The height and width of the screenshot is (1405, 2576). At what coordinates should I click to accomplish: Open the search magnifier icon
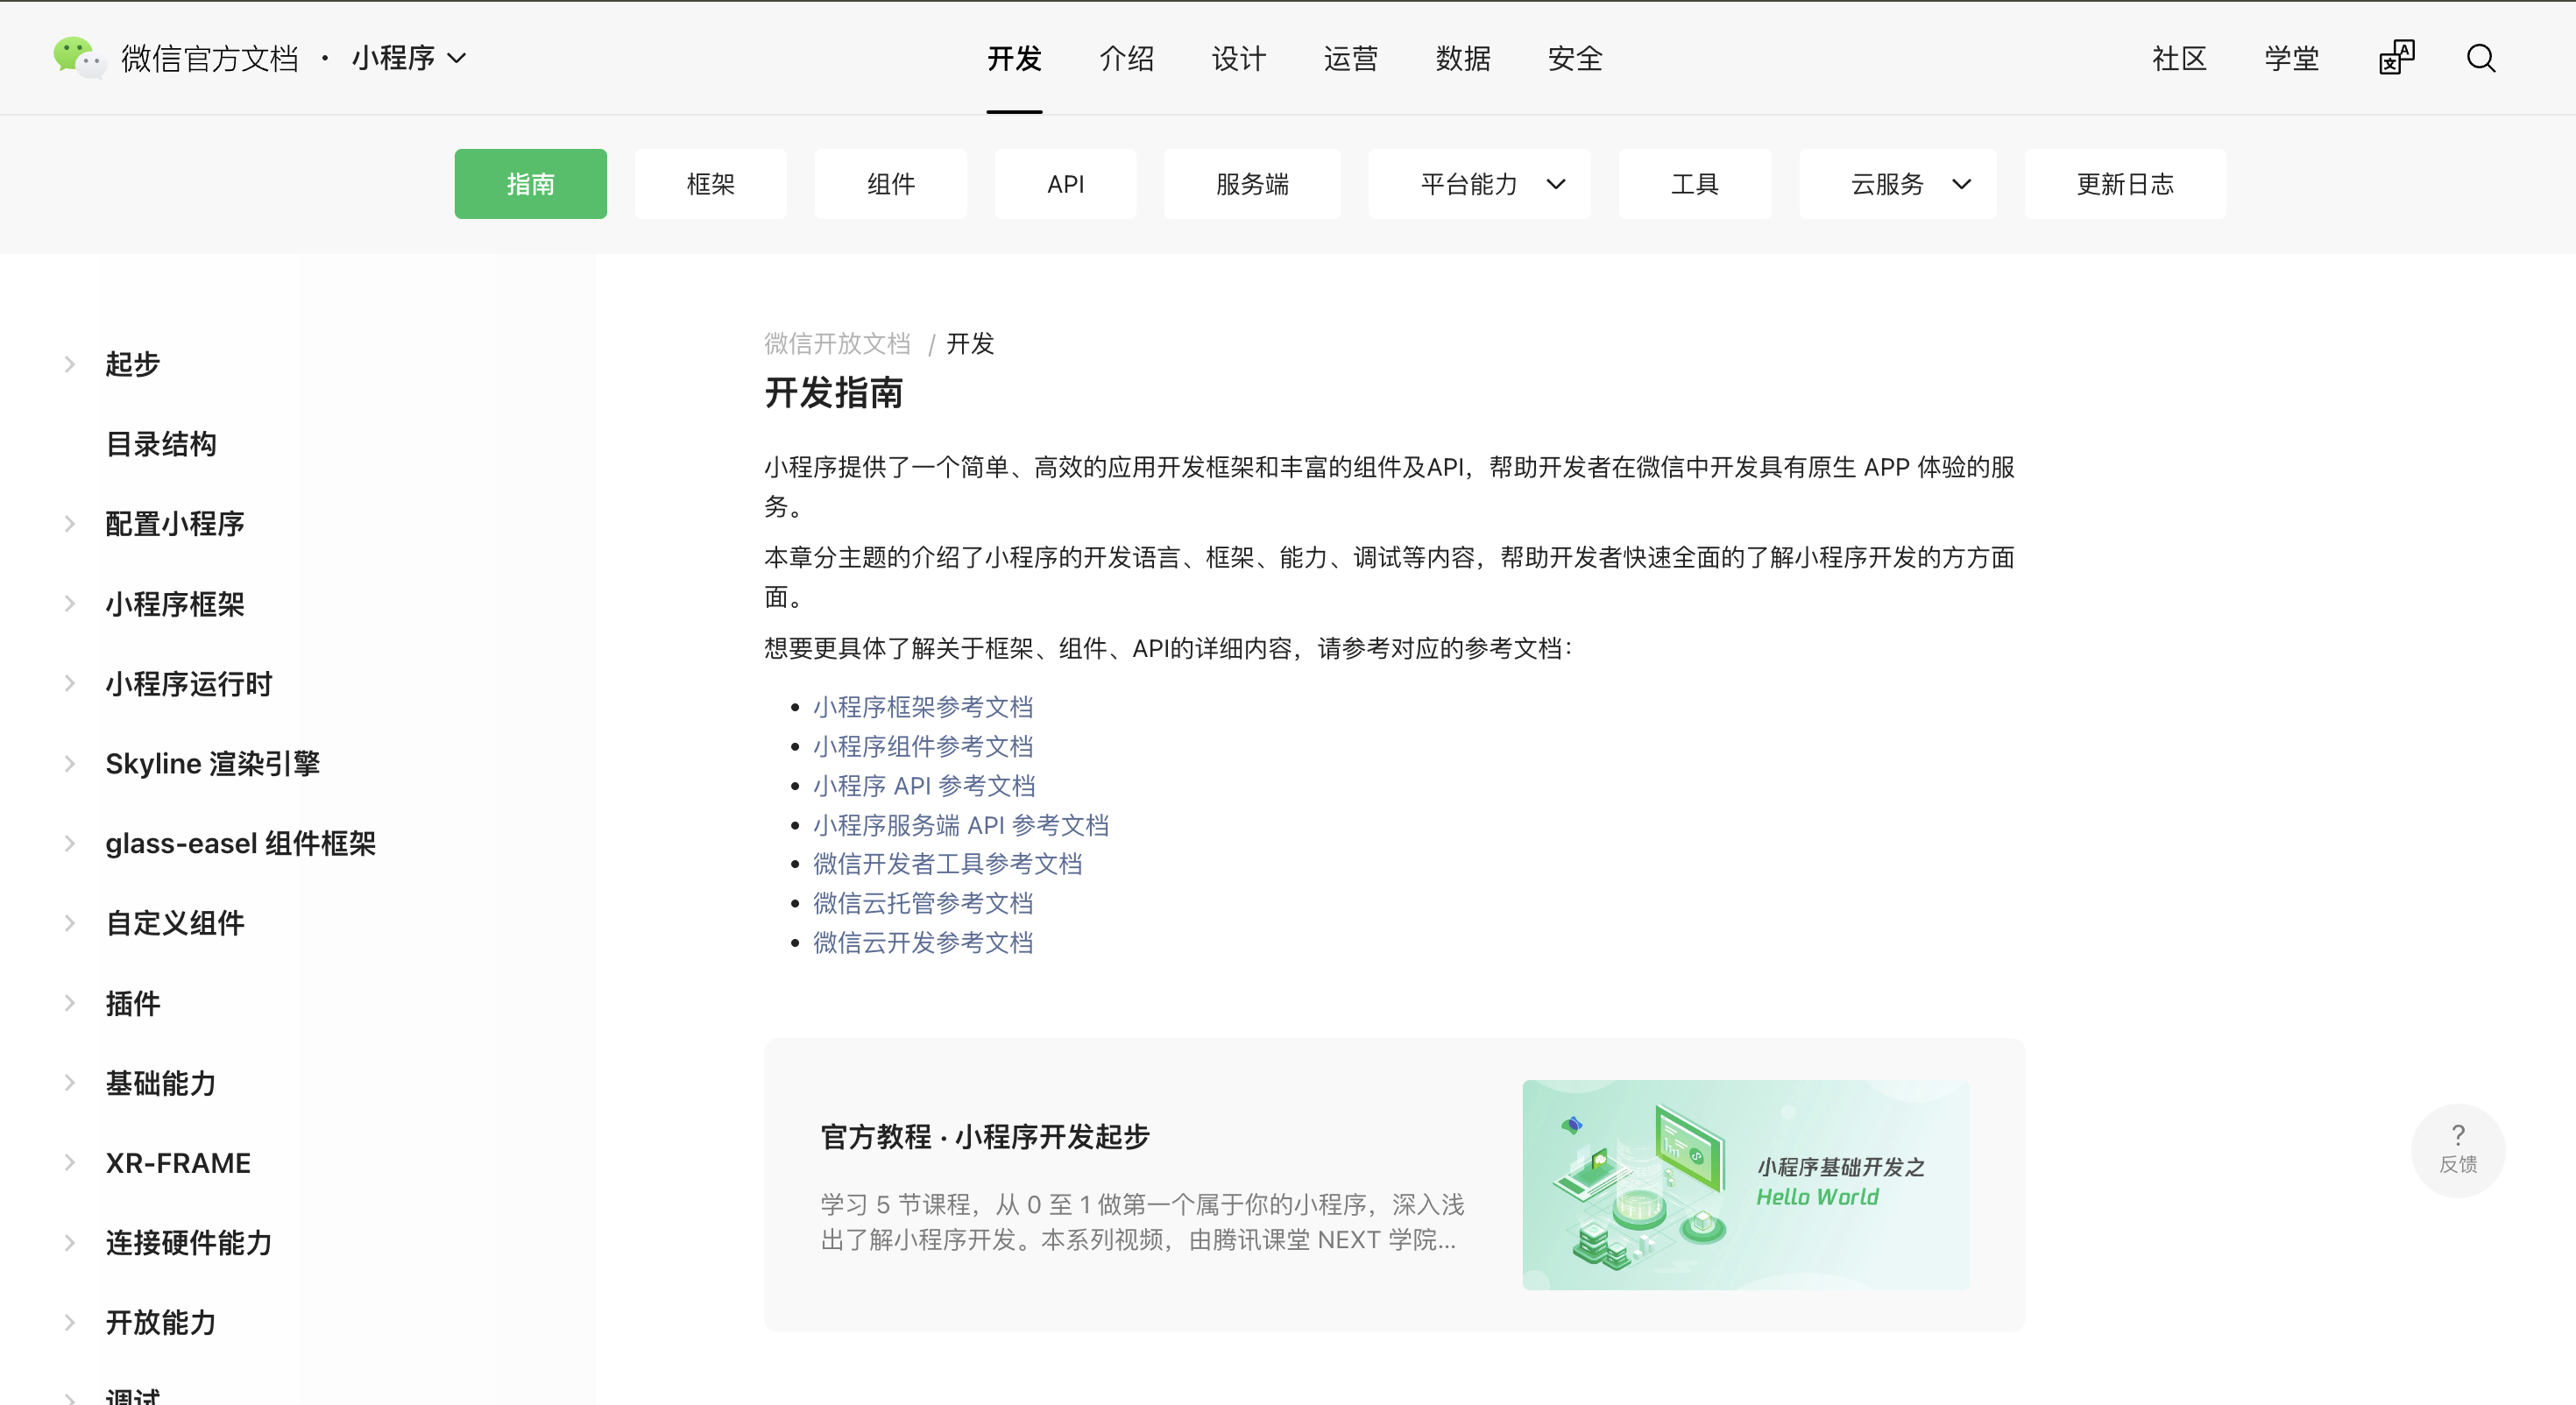click(x=2480, y=58)
